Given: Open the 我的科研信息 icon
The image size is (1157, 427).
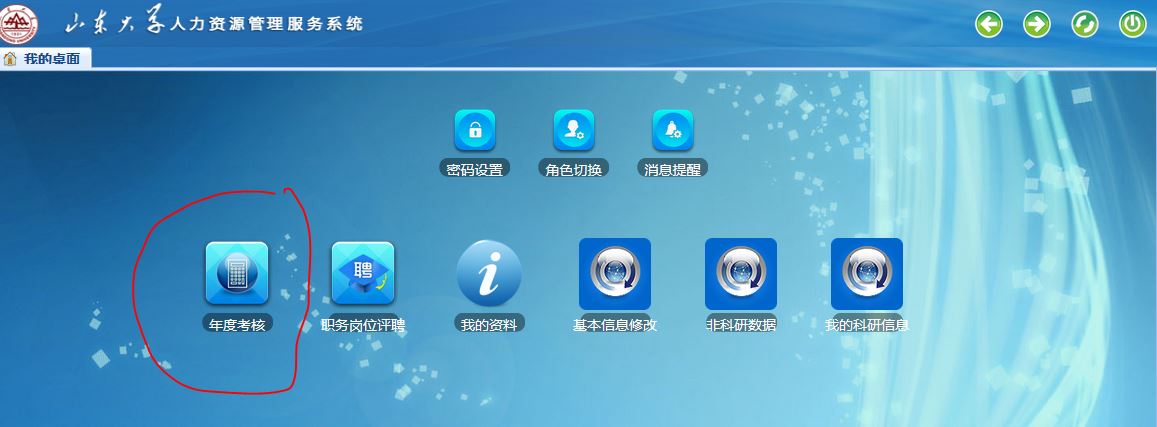Looking at the screenshot, I should [x=867, y=273].
